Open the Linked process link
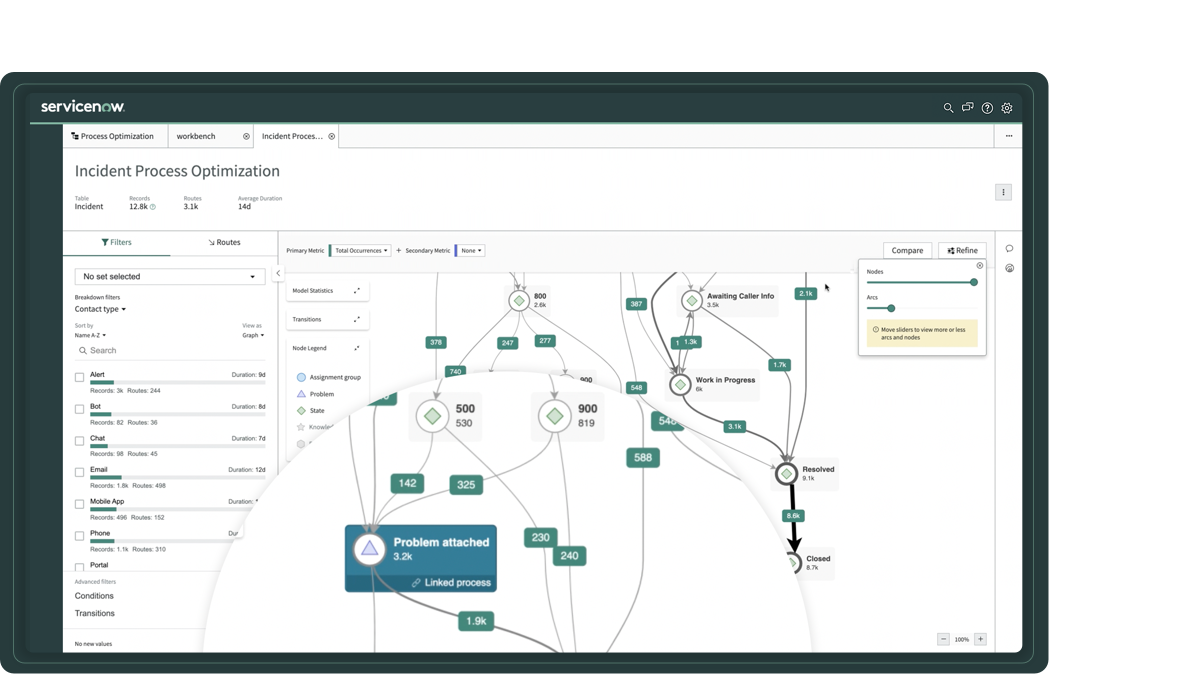The width and height of the screenshot is (1200, 675). click(452, 583)
